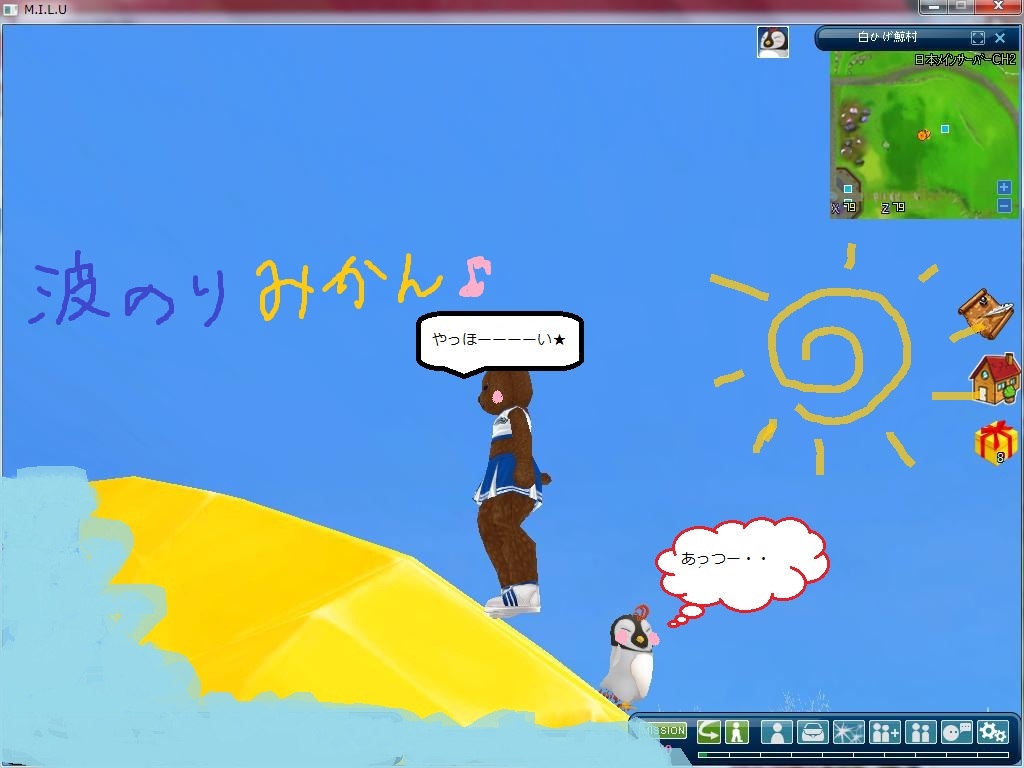1024x768 pixels.
Task: Click the green walking figure icon
Action: (x=737, y=731)
